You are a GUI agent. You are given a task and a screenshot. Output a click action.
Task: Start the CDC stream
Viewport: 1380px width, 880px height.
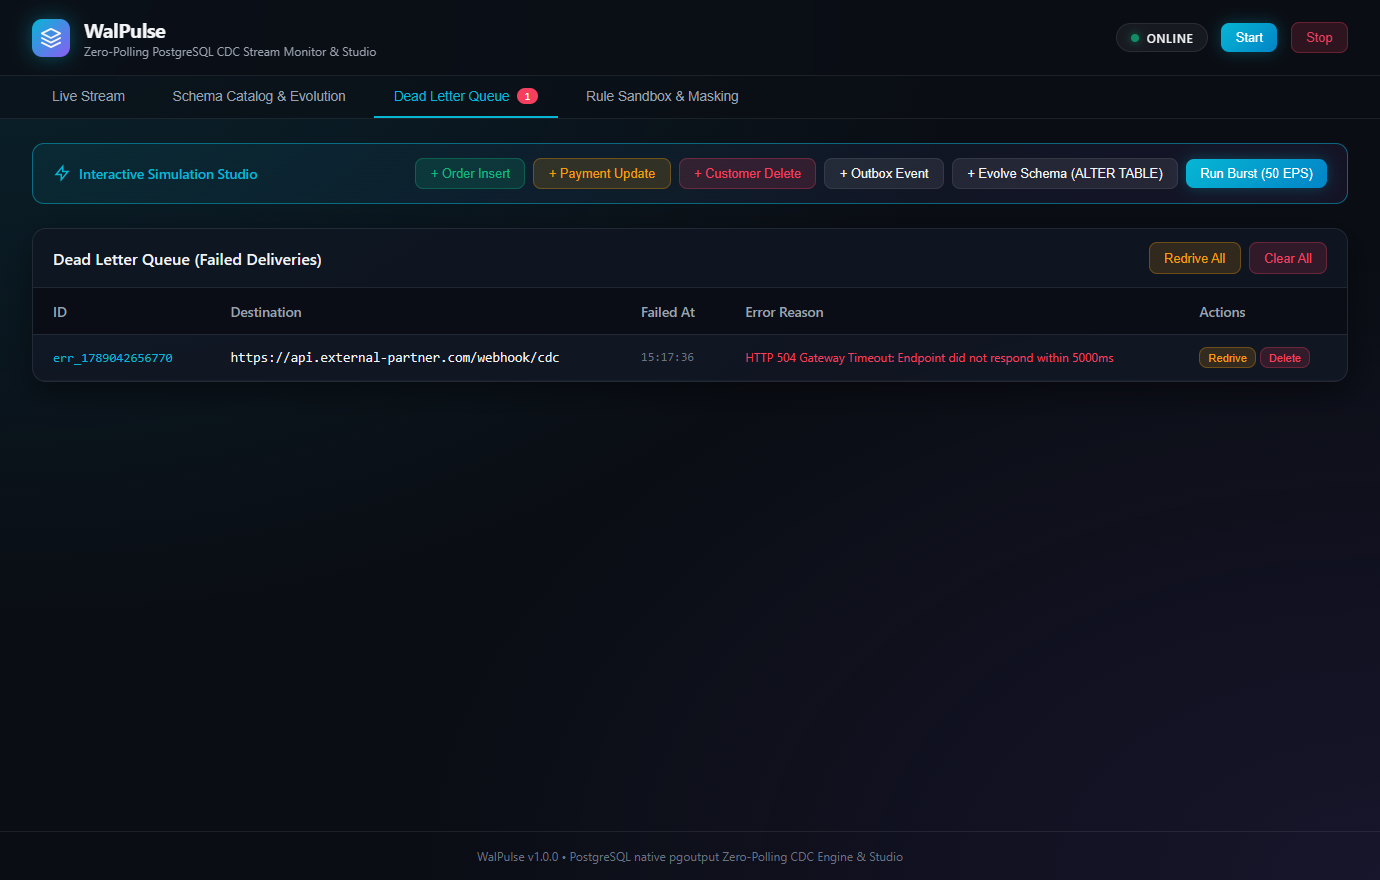(1249, 38)
